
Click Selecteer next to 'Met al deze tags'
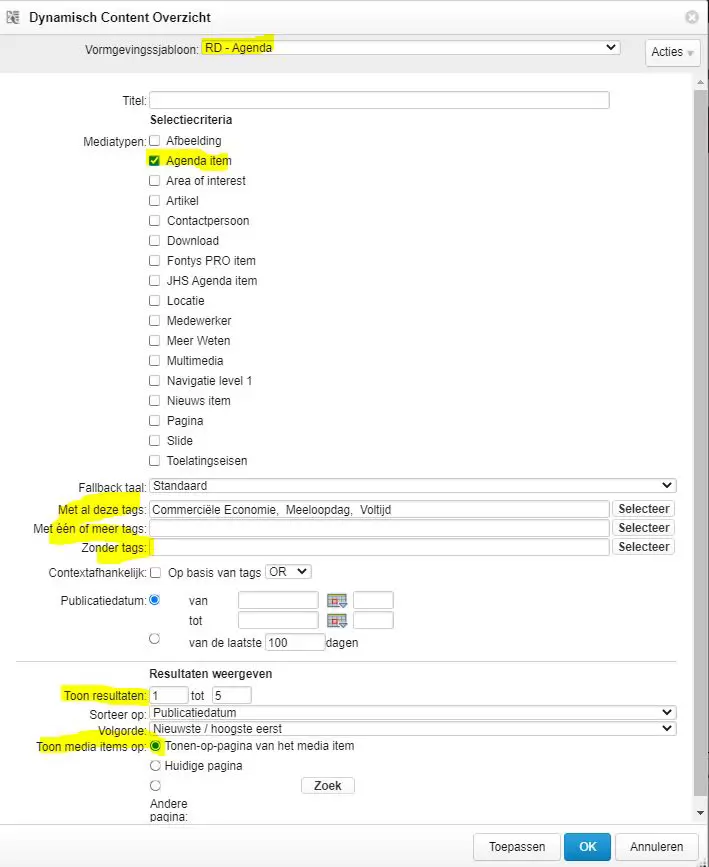(x=643, y=509)
